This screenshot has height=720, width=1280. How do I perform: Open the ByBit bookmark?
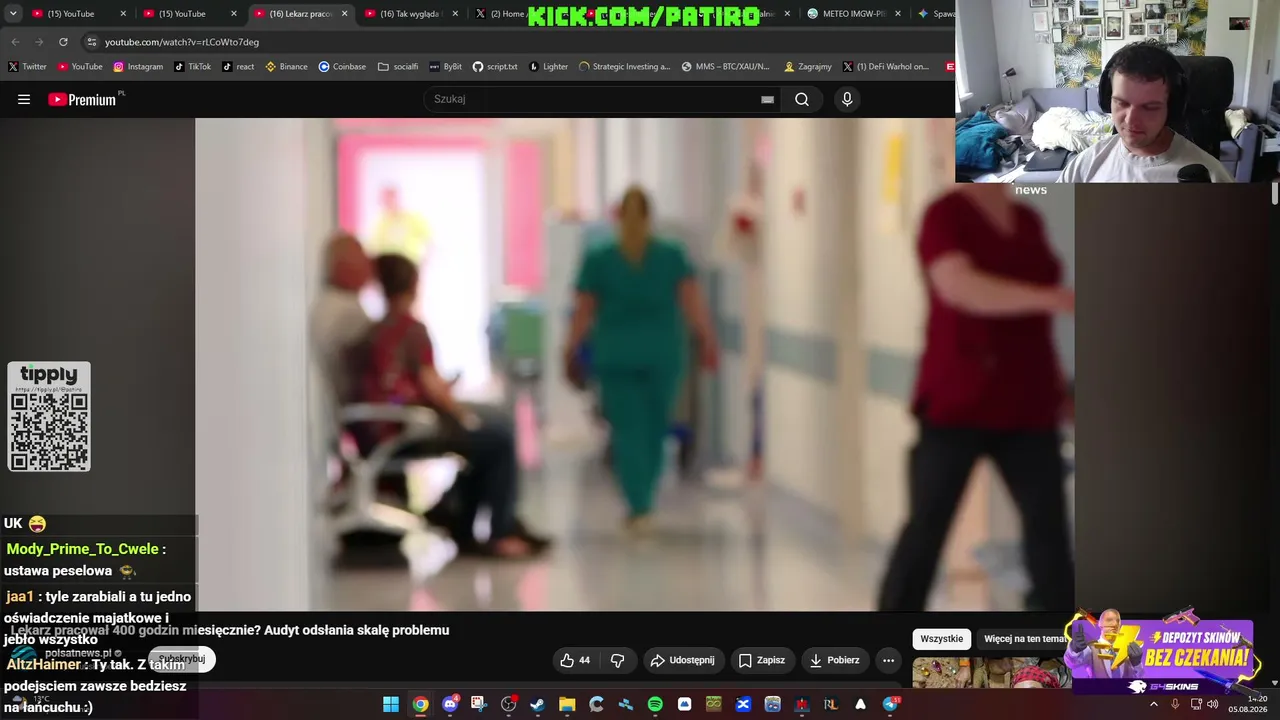click(x=445, y=67)
